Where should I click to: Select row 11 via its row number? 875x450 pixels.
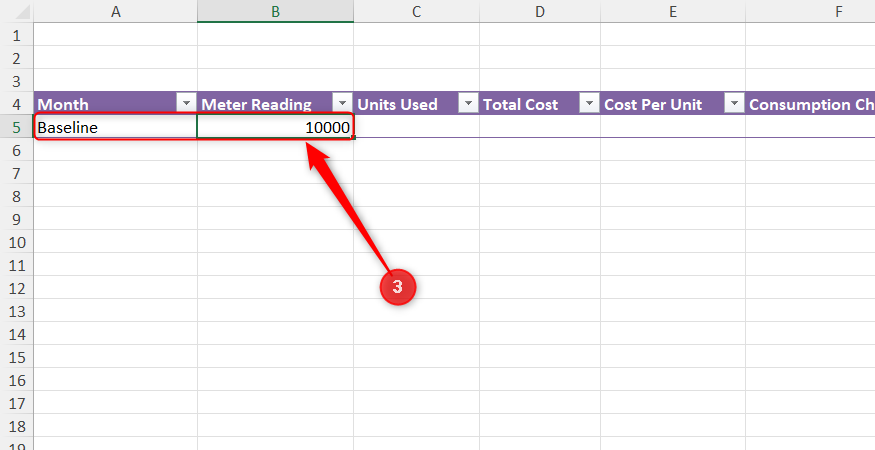[x=17, y=265]
